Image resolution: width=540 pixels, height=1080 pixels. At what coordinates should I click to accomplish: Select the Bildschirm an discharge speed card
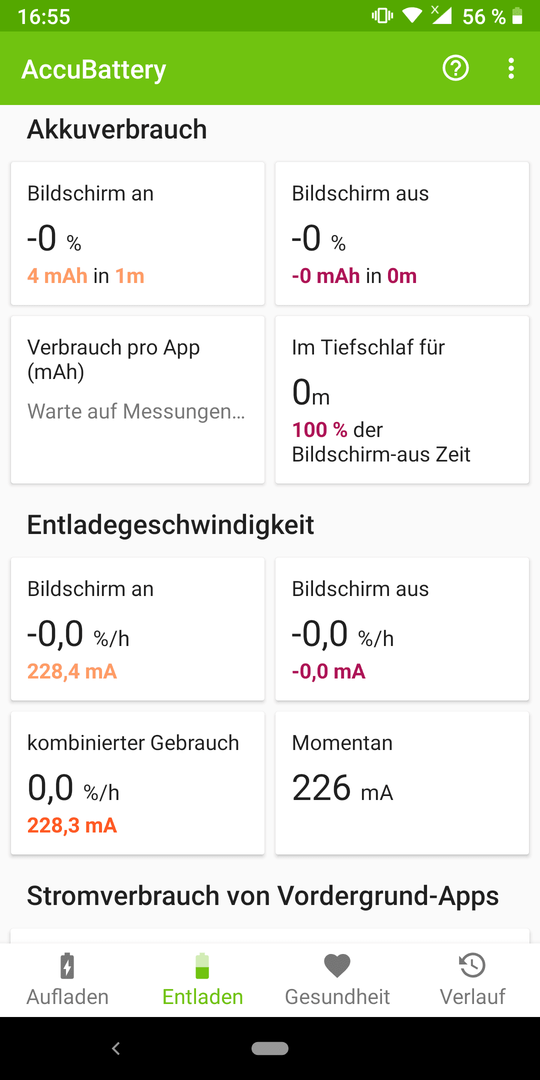coord(138,629)
